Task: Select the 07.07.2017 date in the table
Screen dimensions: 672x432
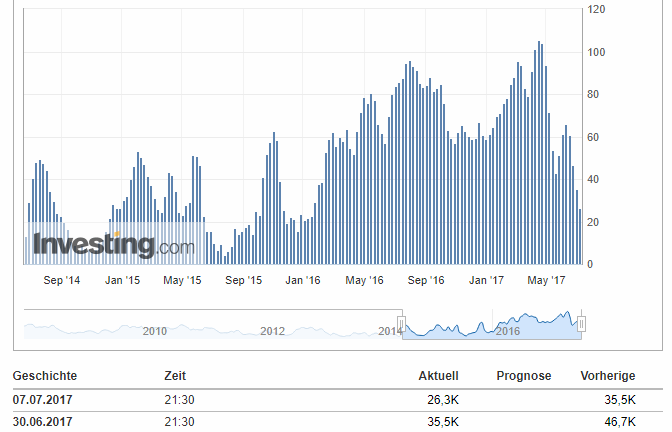Action: pyautogui.click(x=42, y=400)
